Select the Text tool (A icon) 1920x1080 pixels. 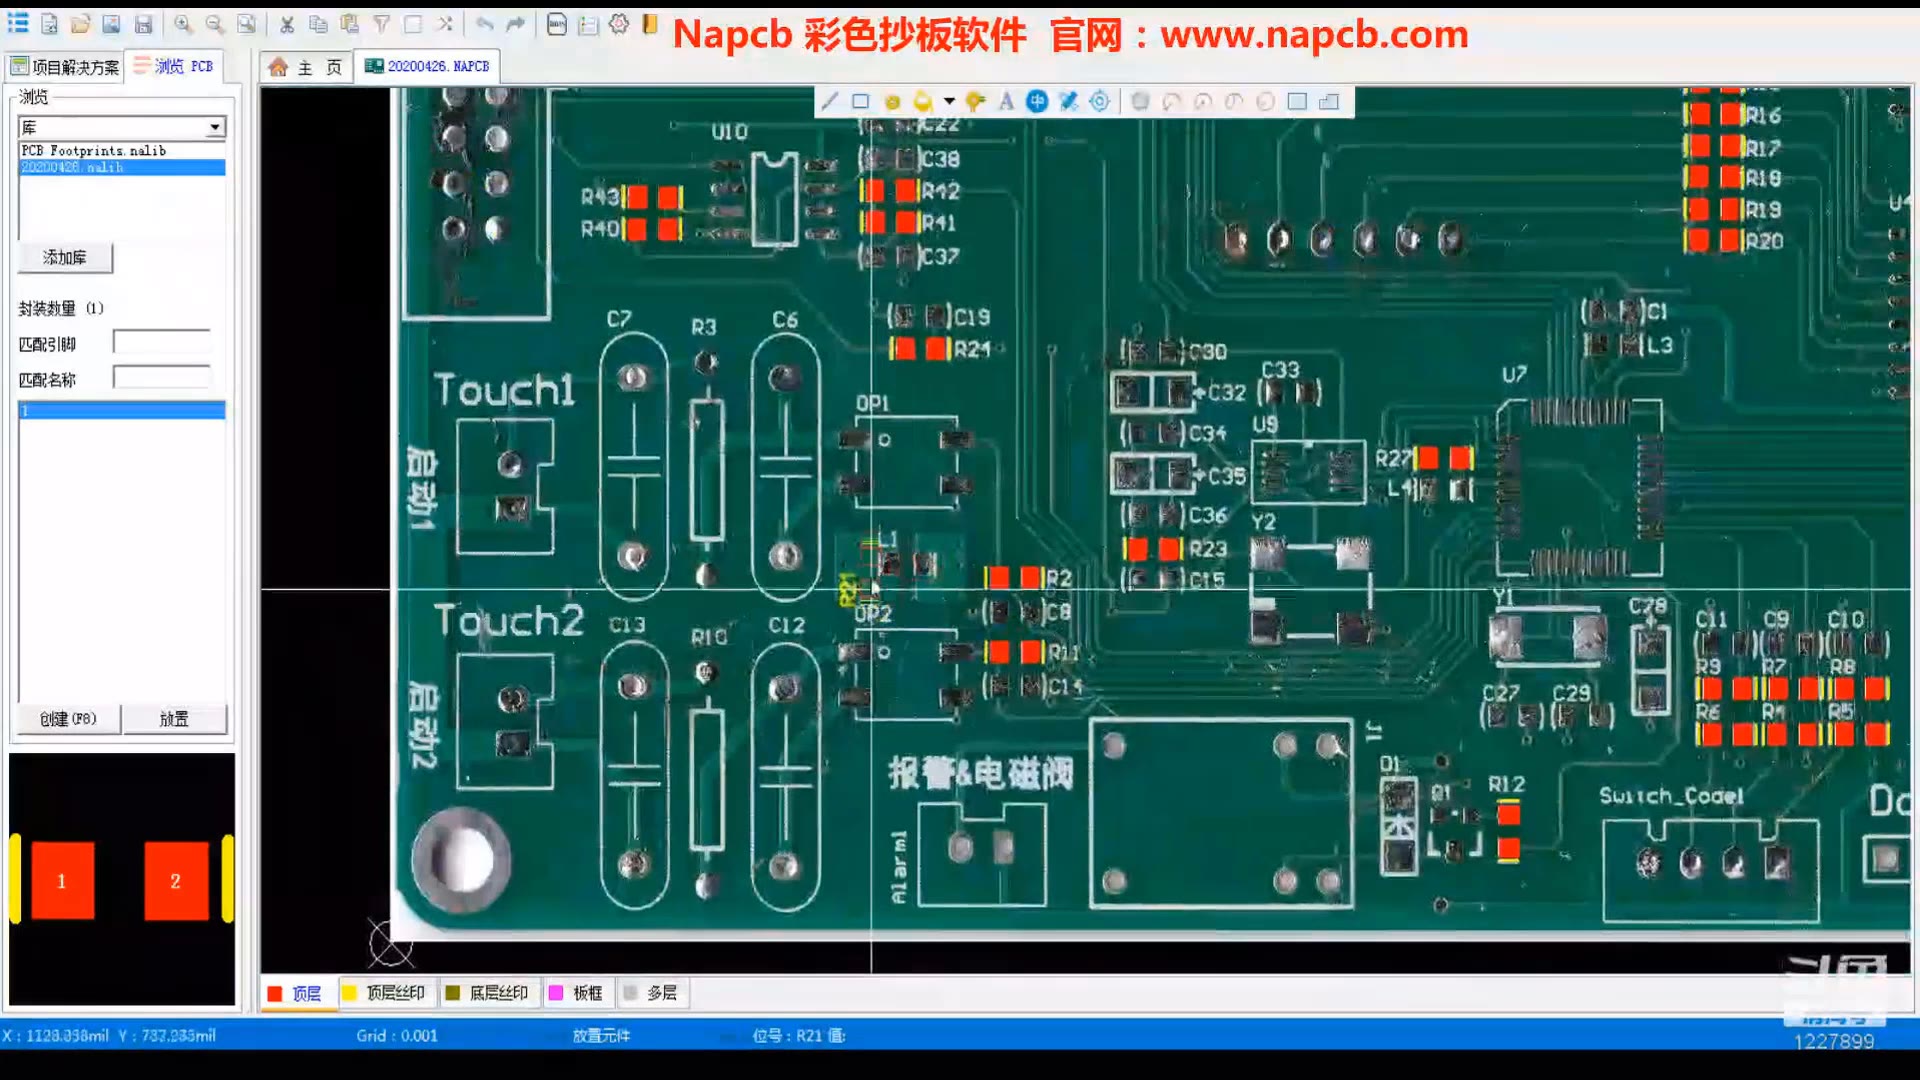pyautogui.click(x=1006, y=101)
